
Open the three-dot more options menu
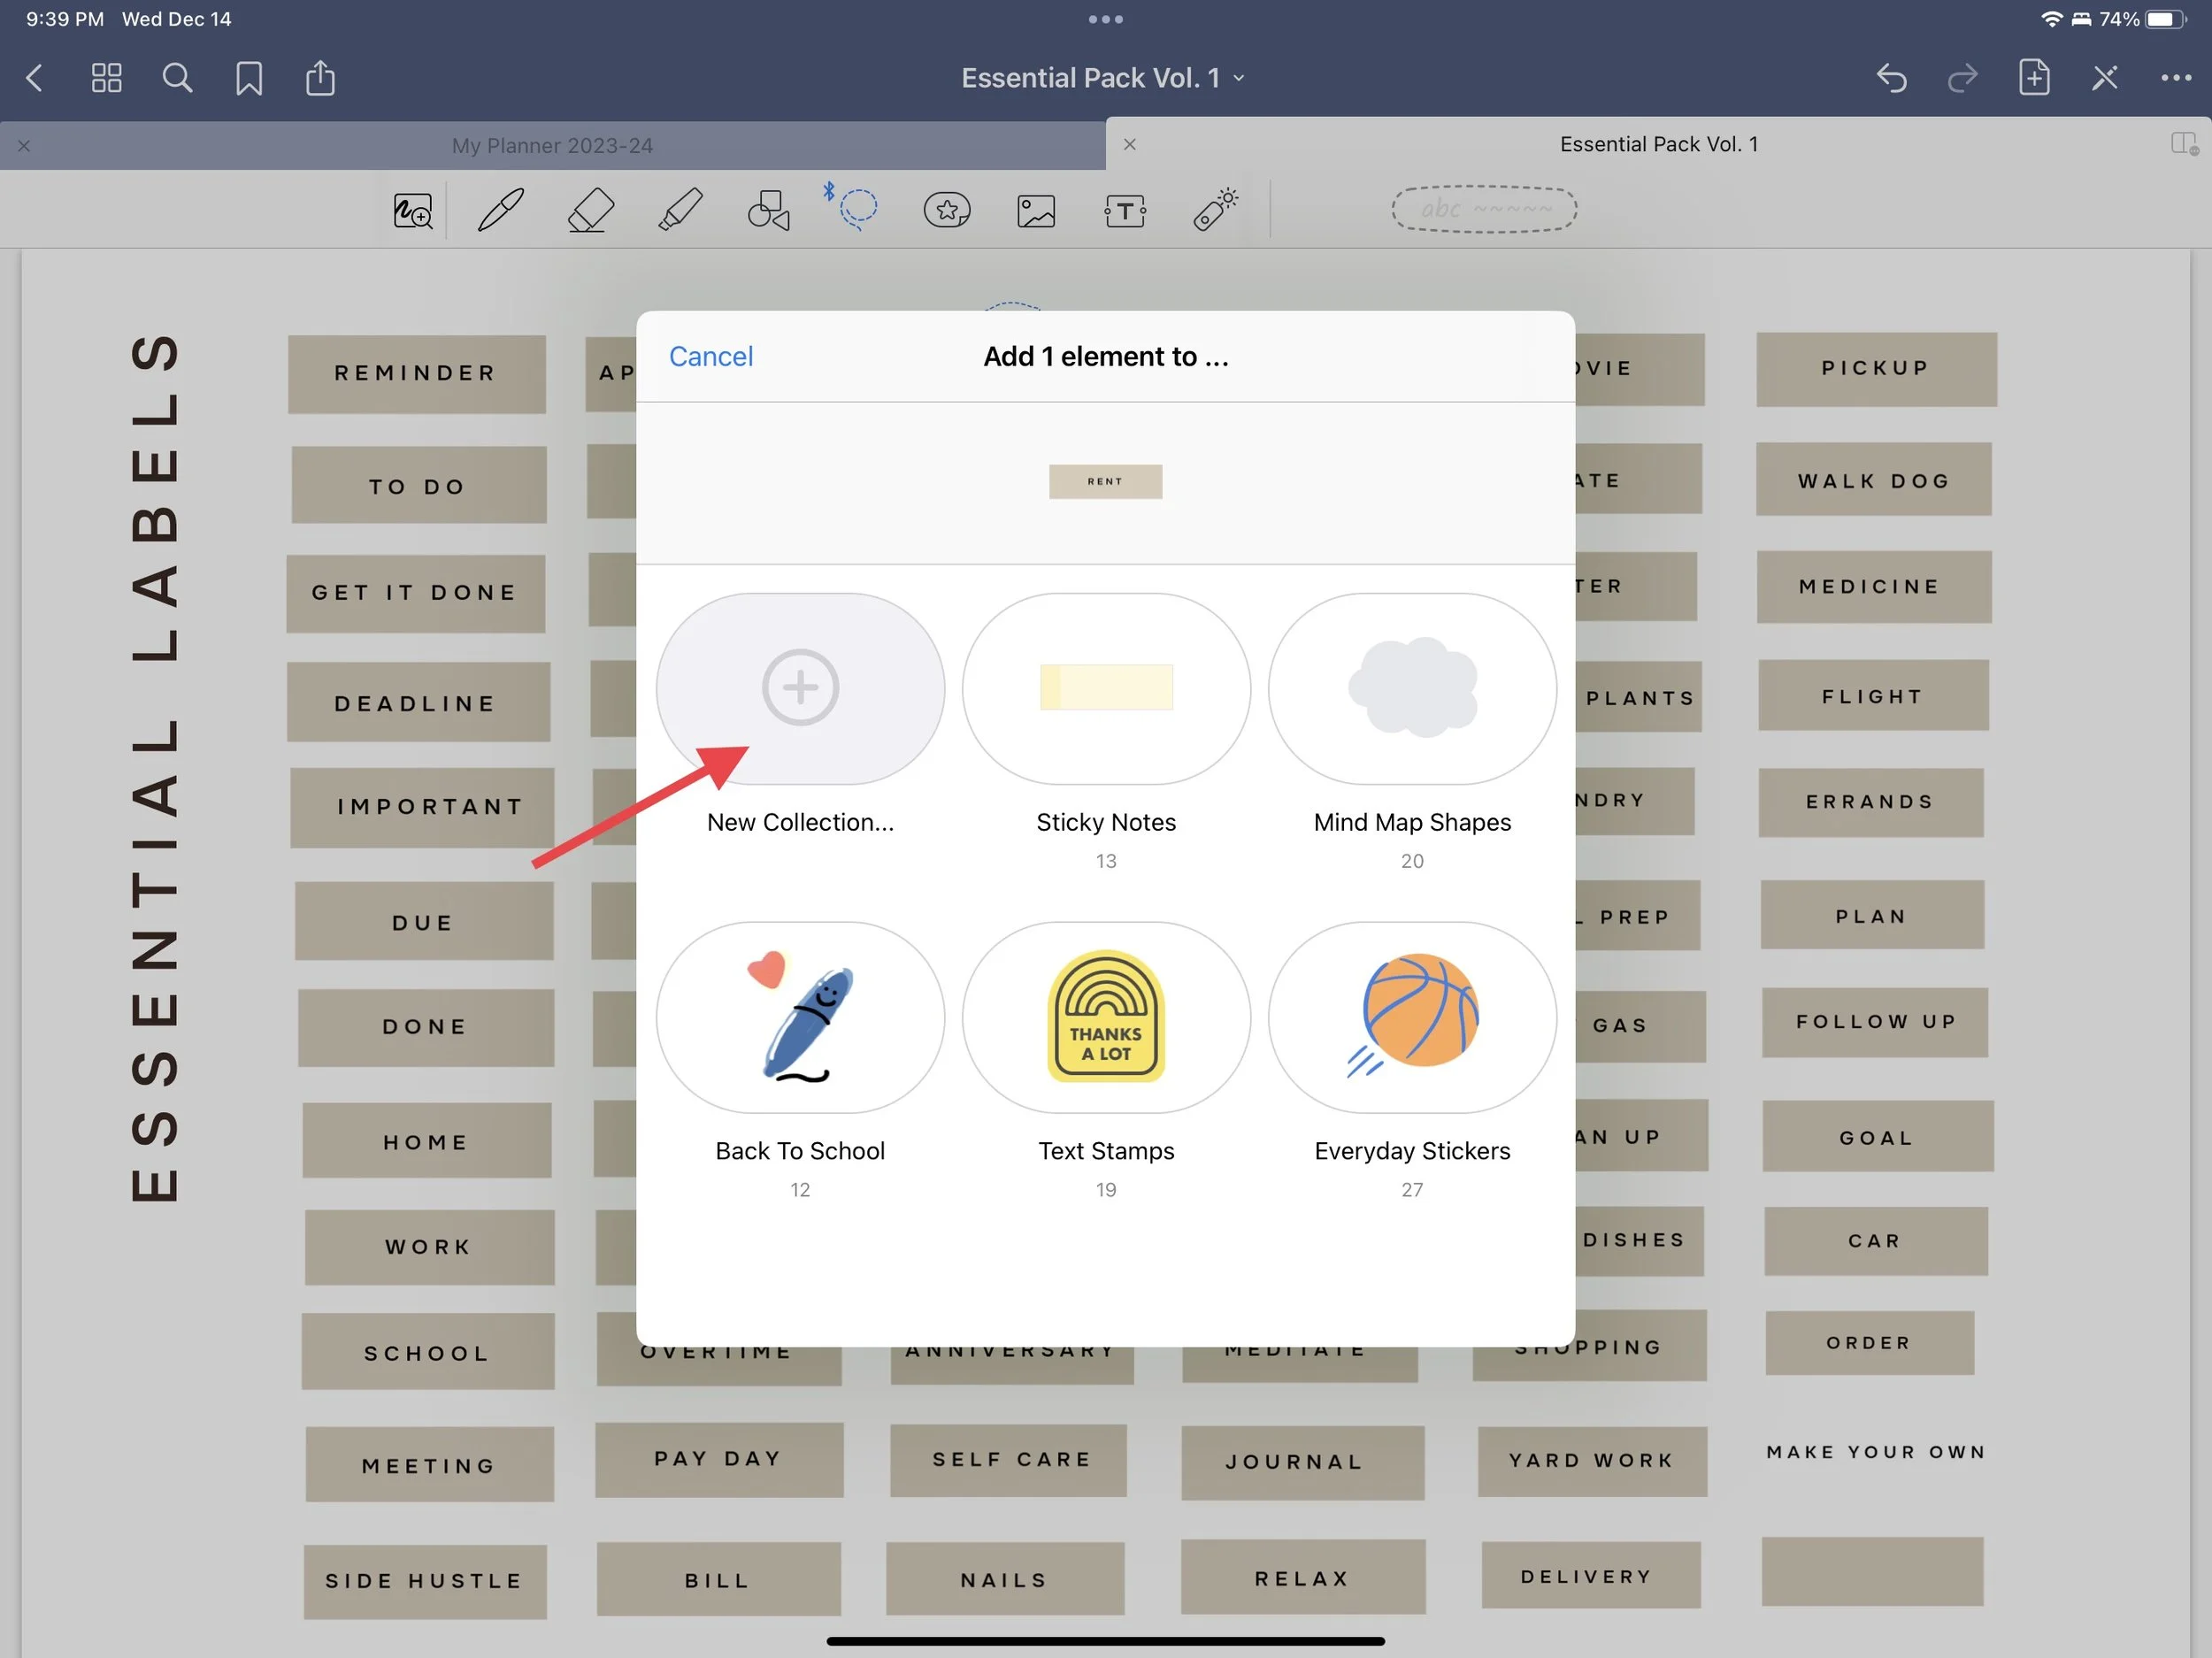click(x=2175, y=78)
